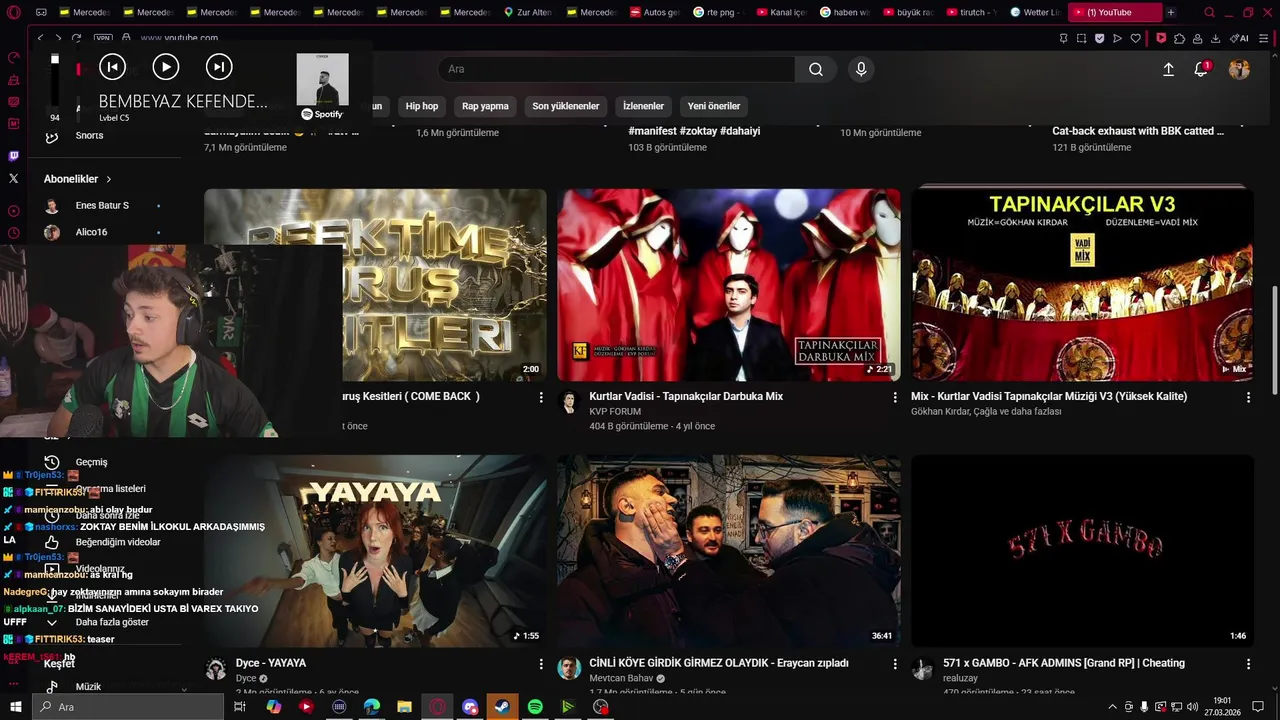Open the YouTube upload create icon
The width and height of the screenshot is (1280, 720).
tap(1168, 69)
